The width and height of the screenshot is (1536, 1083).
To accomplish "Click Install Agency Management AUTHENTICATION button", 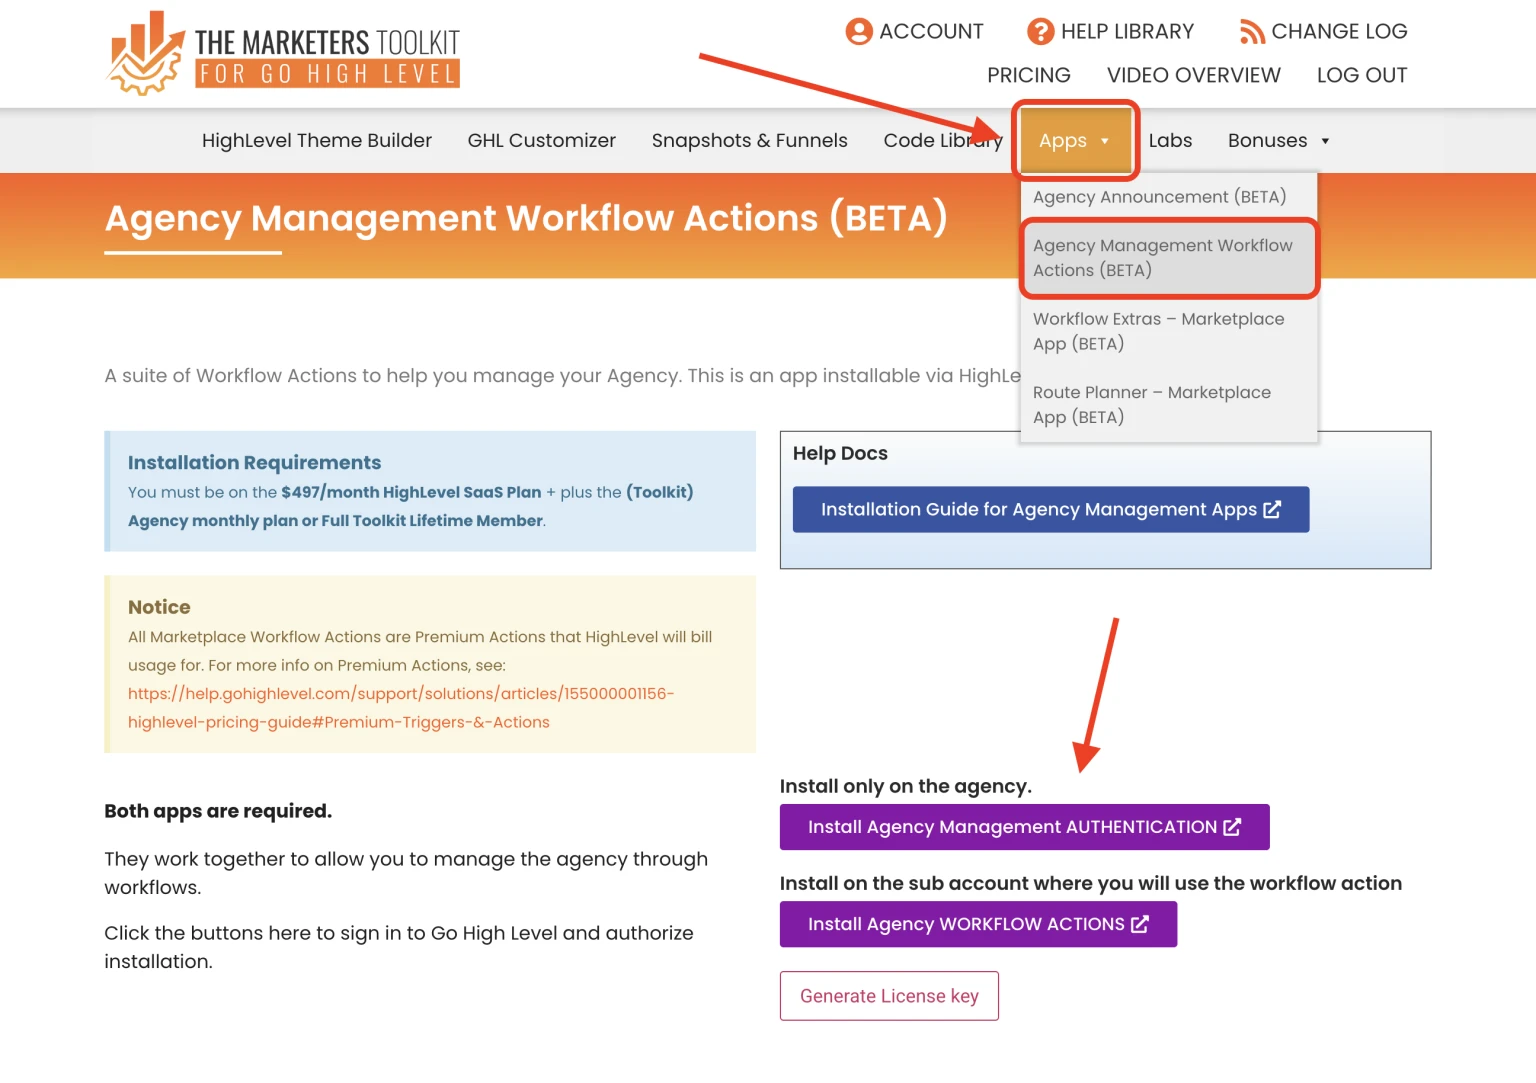I will click(1024, 827).
